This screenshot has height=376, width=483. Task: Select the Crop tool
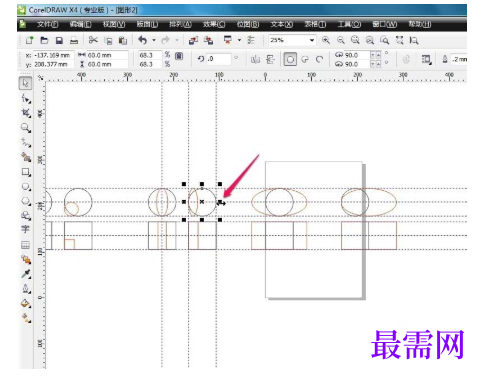click(x=26, y=113)
